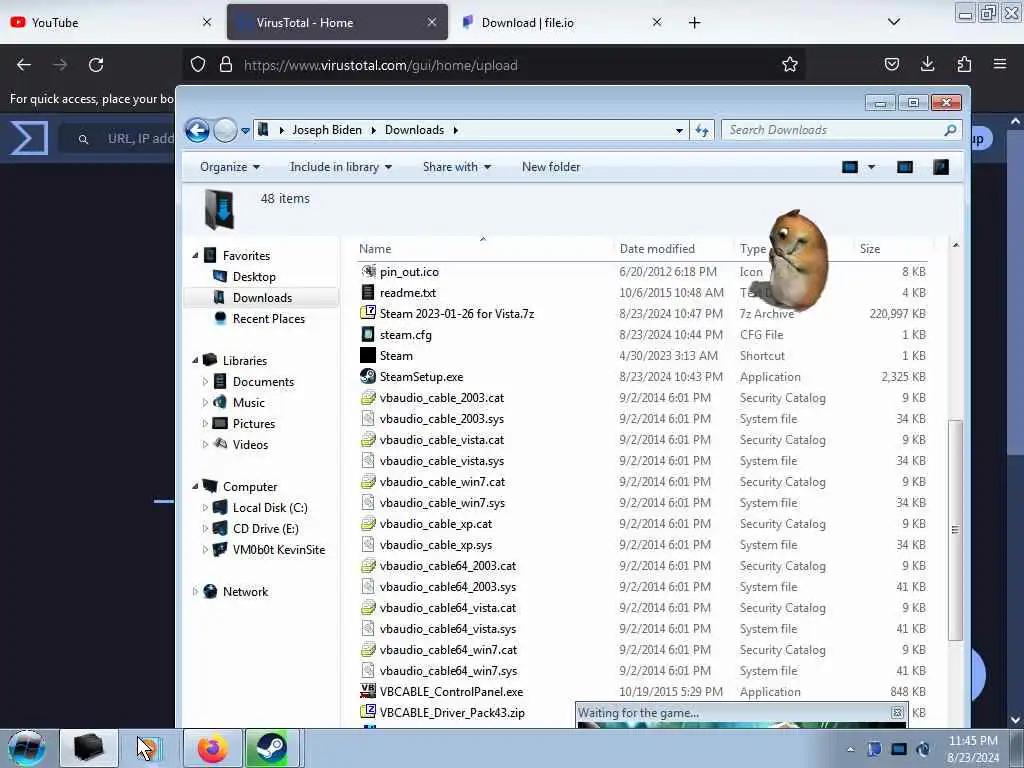Save to Pocket icon in Firefox

[x=891, y=64]
